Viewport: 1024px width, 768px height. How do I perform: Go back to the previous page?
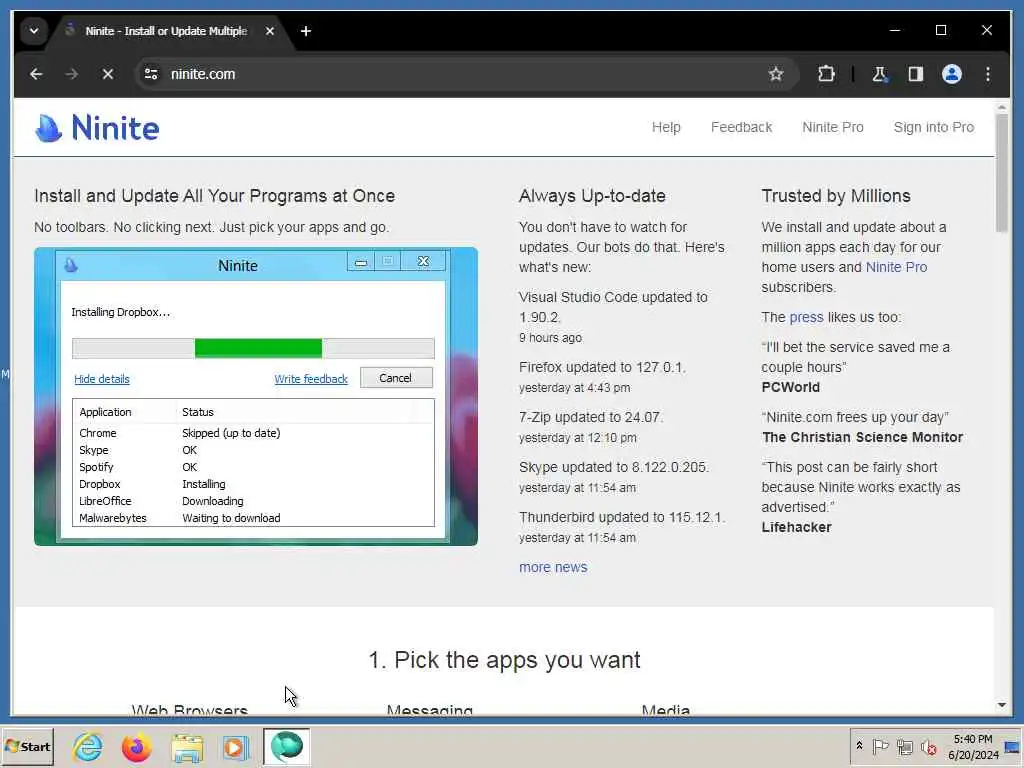click(x=36, y=74)
